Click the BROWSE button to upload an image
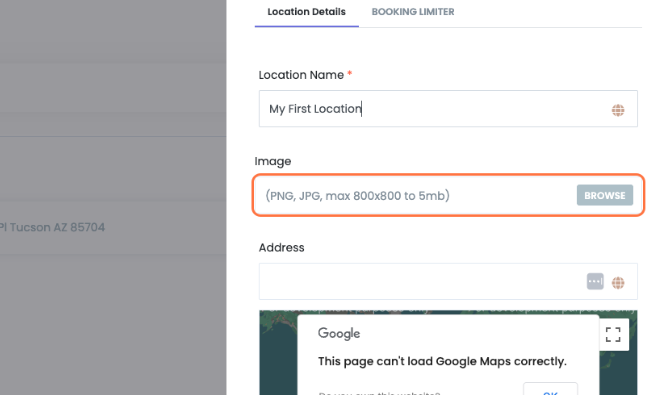The height and width of the screenshot is (395, 663). point(605,195)
